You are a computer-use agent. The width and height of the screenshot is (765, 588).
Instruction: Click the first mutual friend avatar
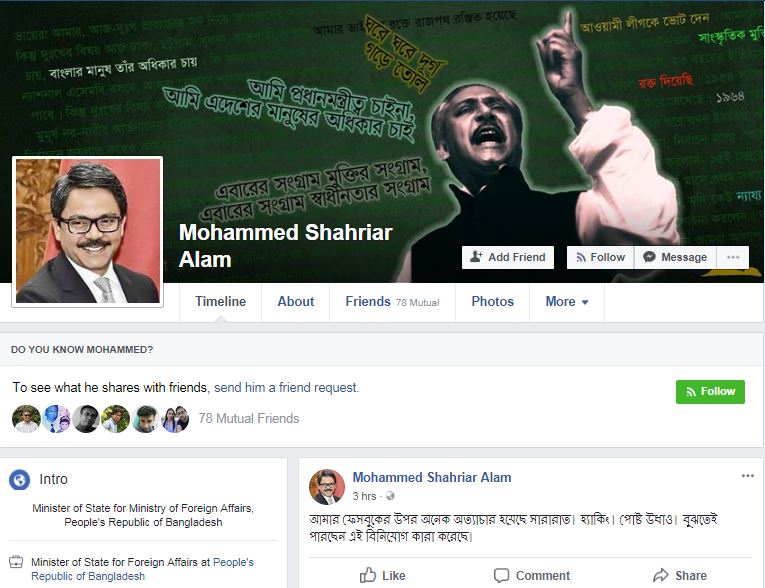(x=26, y=419)
